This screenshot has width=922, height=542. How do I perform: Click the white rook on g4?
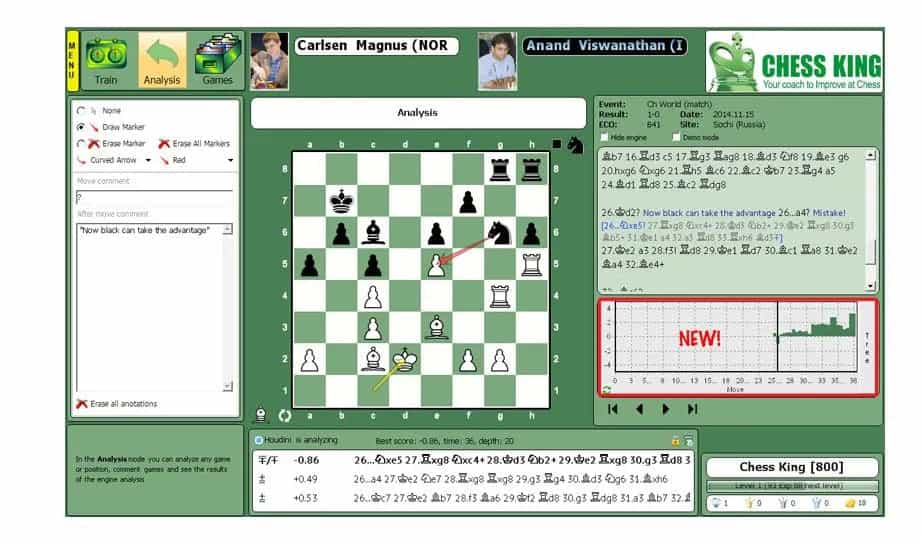[500, 296]
